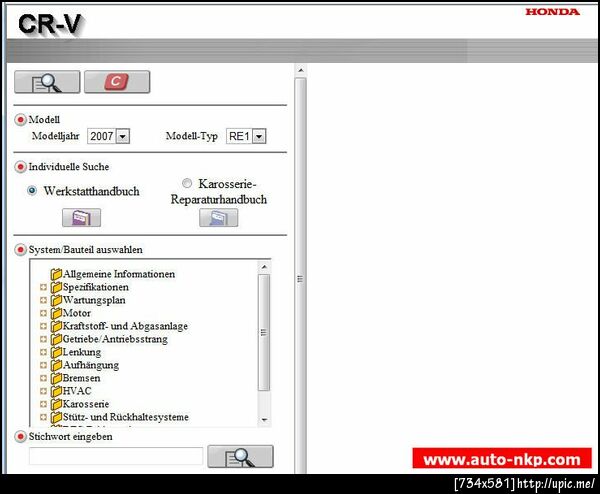The width and height of the screenshot is (600, 494).
Task: Click the Spezifikationen folder icon
Action: pyautogui.click(x=56, y=287)
